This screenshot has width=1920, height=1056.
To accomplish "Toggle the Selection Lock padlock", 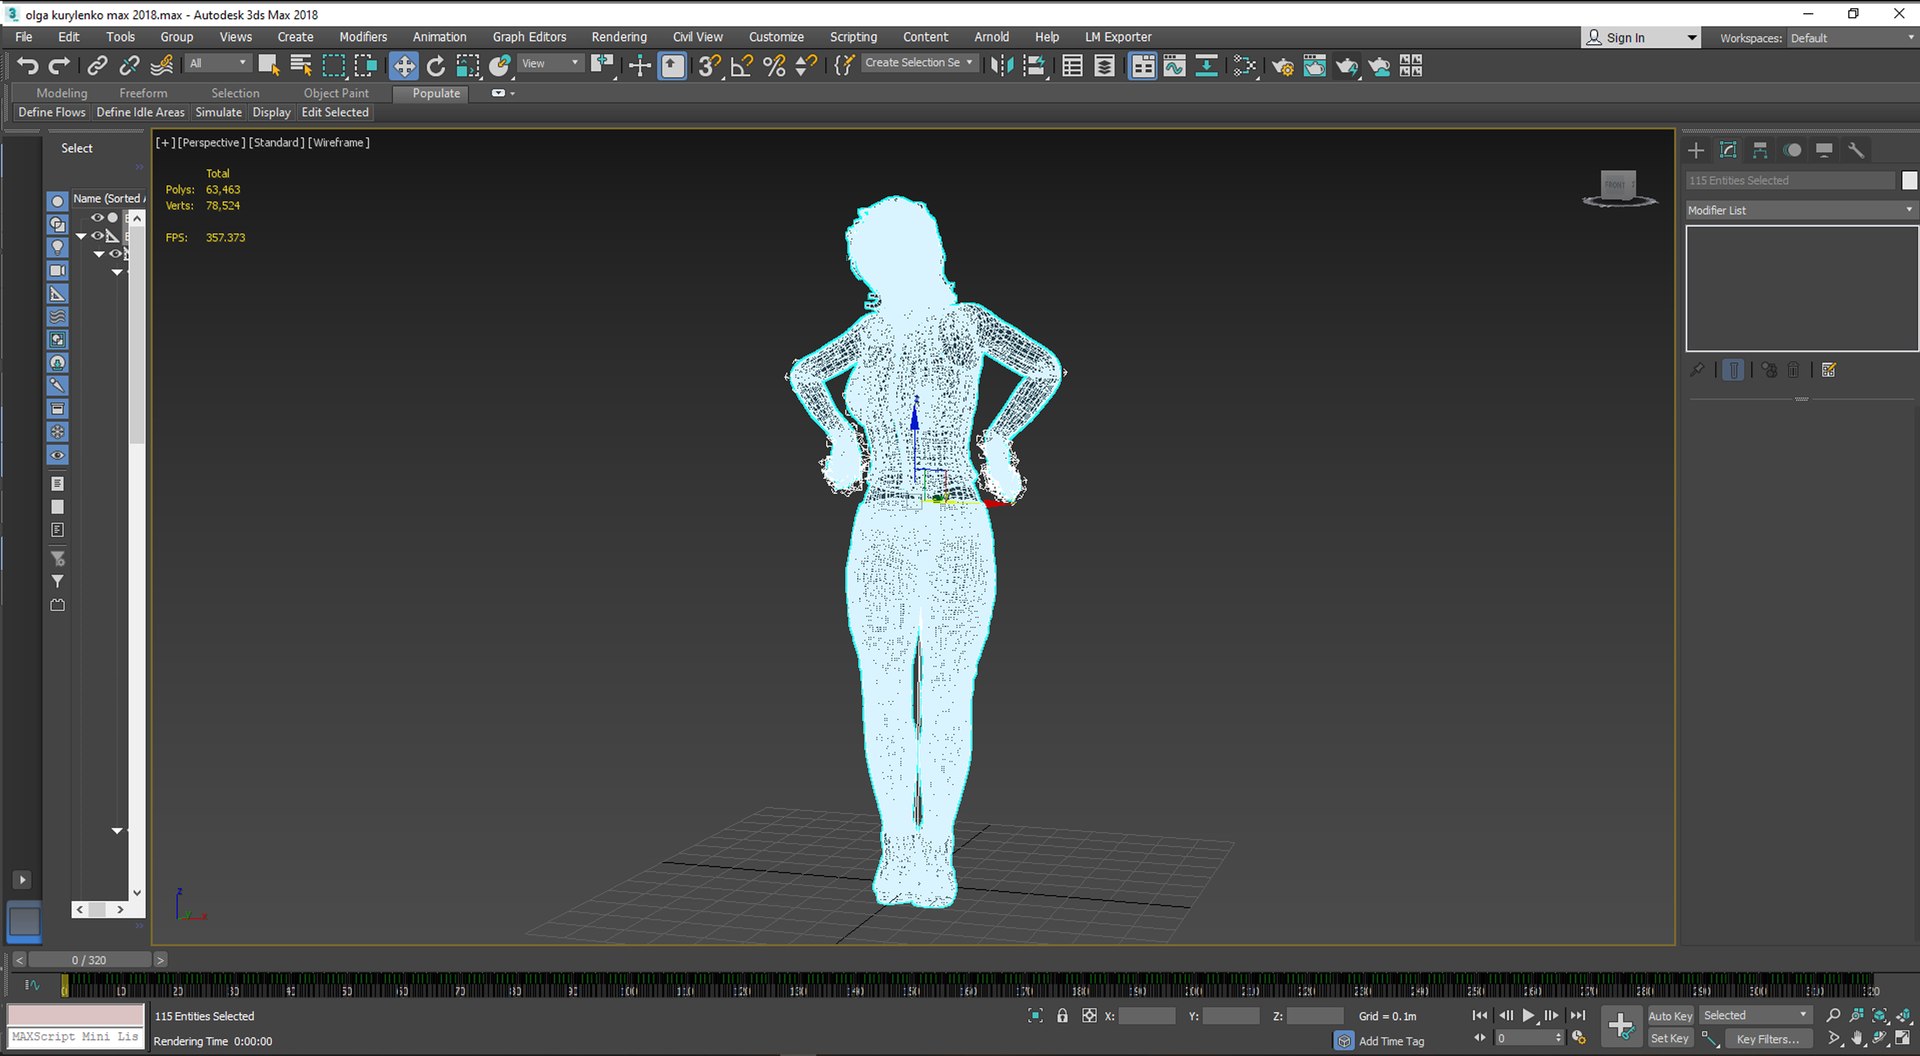I will click(1062, 1015).
